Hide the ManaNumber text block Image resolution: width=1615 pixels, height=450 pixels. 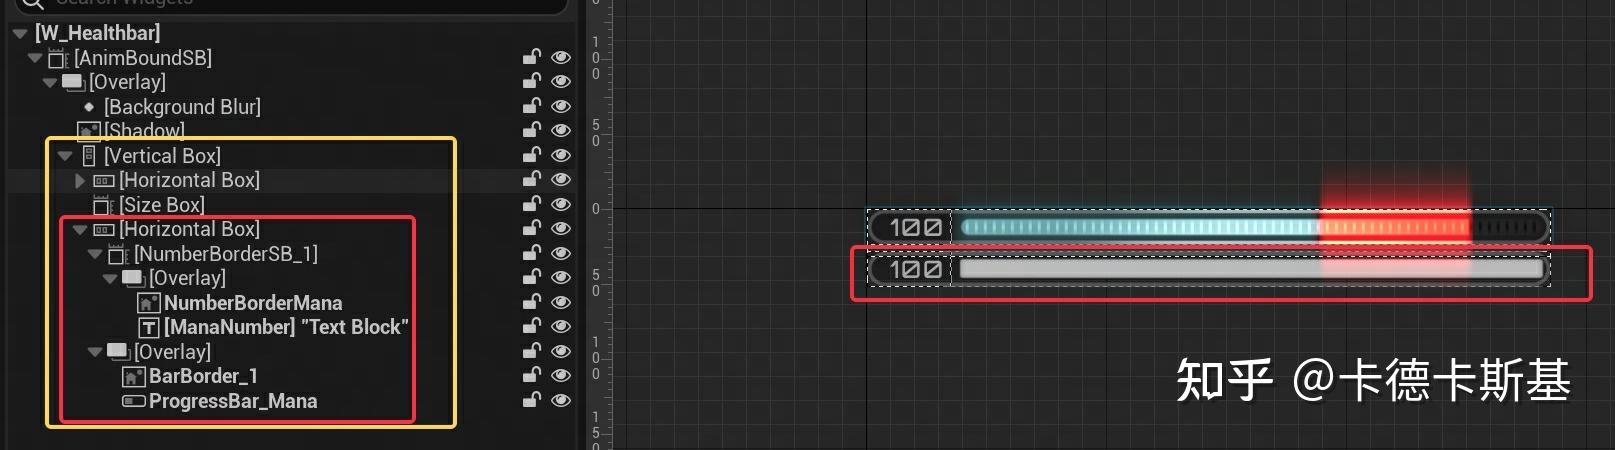561,326
